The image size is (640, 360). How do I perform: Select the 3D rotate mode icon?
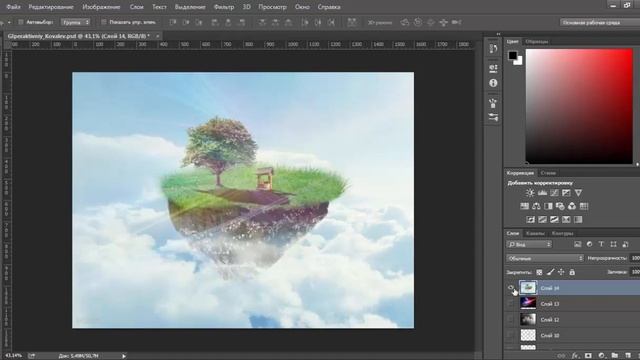[404, 22]
